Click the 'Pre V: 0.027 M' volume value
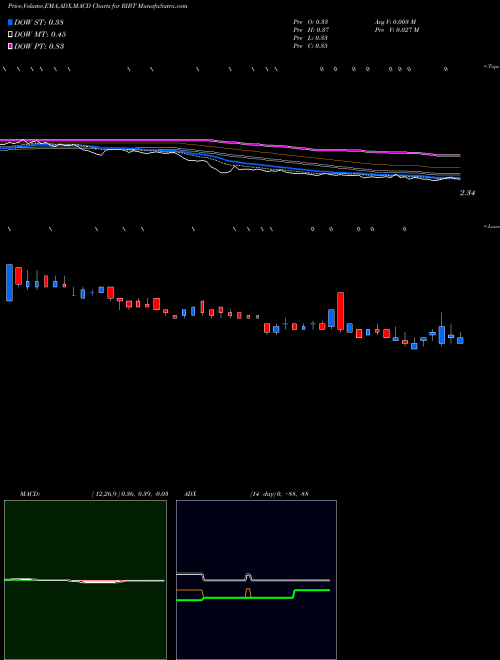Screen dimensions: 500x660 (x=396, y=30)
